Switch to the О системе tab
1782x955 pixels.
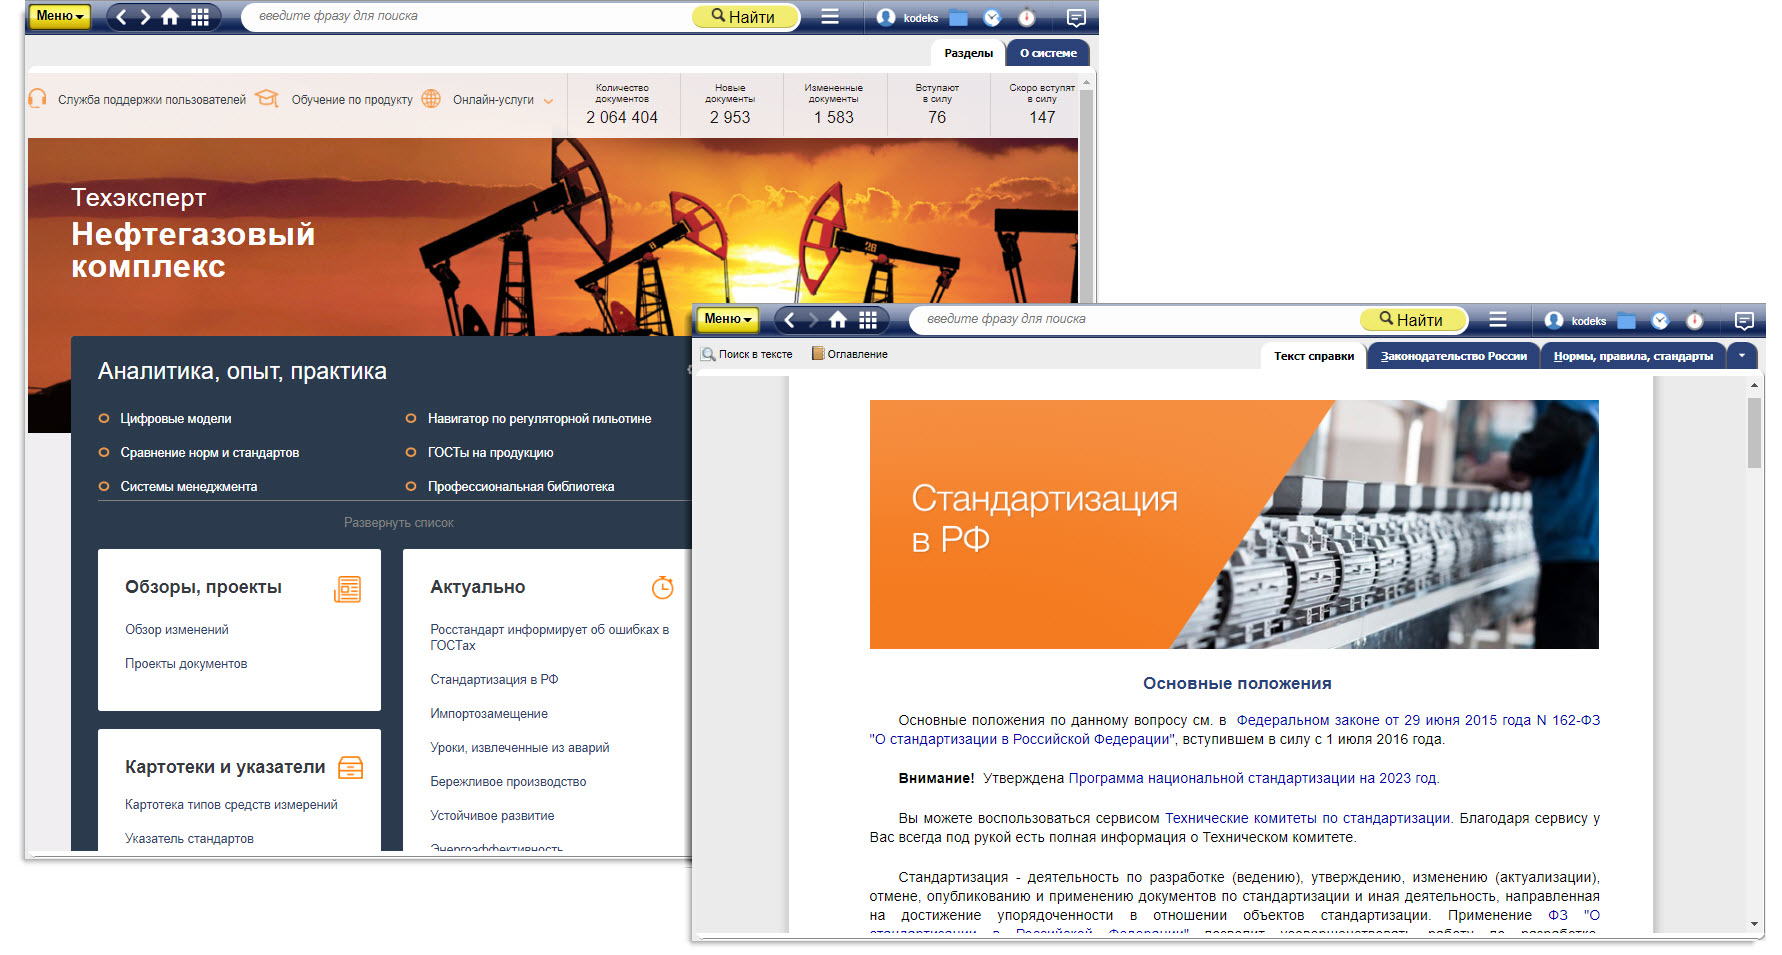tap(1048, 53)
